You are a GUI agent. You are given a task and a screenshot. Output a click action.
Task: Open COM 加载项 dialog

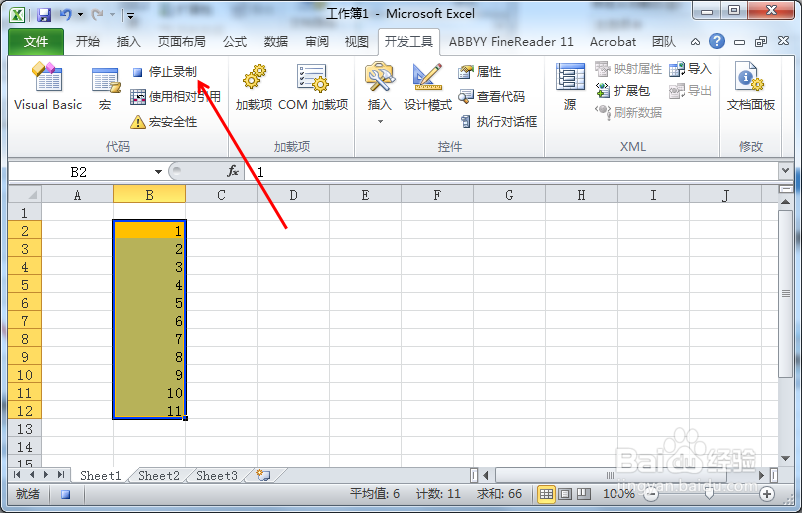(x=313, y=86)
